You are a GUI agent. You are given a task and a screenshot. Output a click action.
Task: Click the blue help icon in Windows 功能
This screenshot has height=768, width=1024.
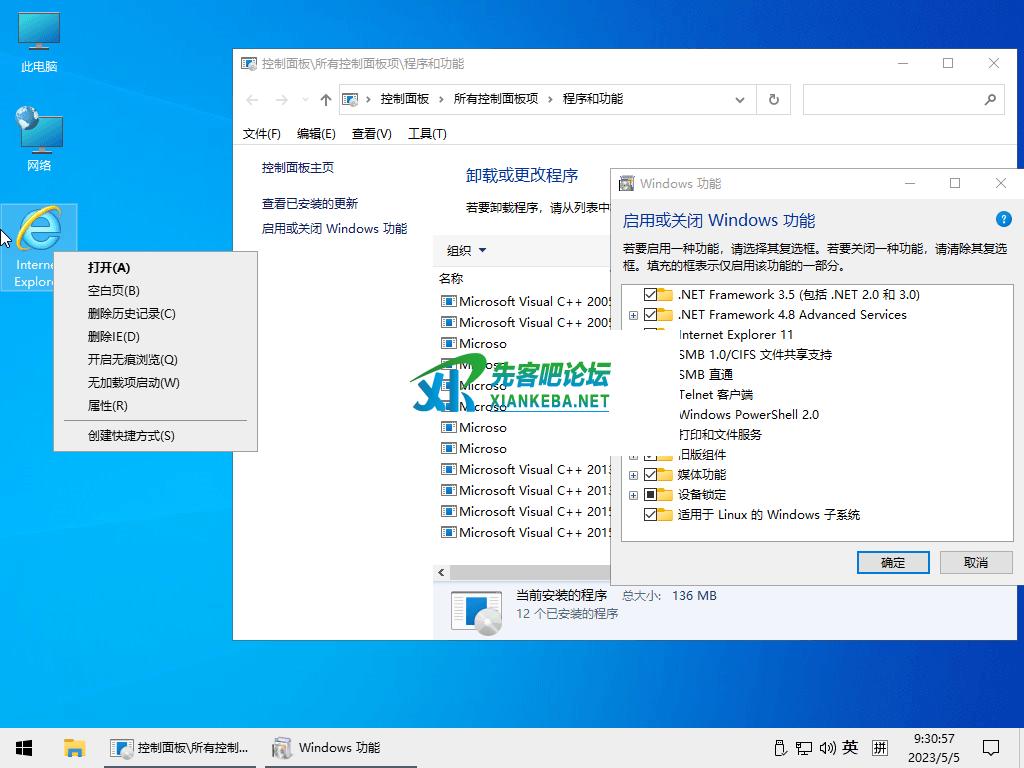click(x=1003, y=220)
